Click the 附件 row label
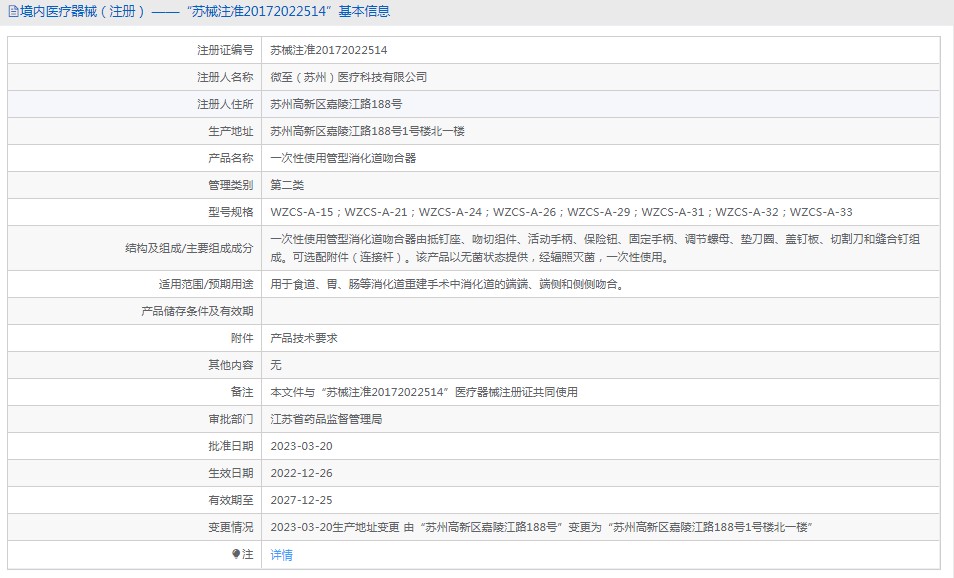954x578 pixels. pyautogui.click(x=242, y=338)
